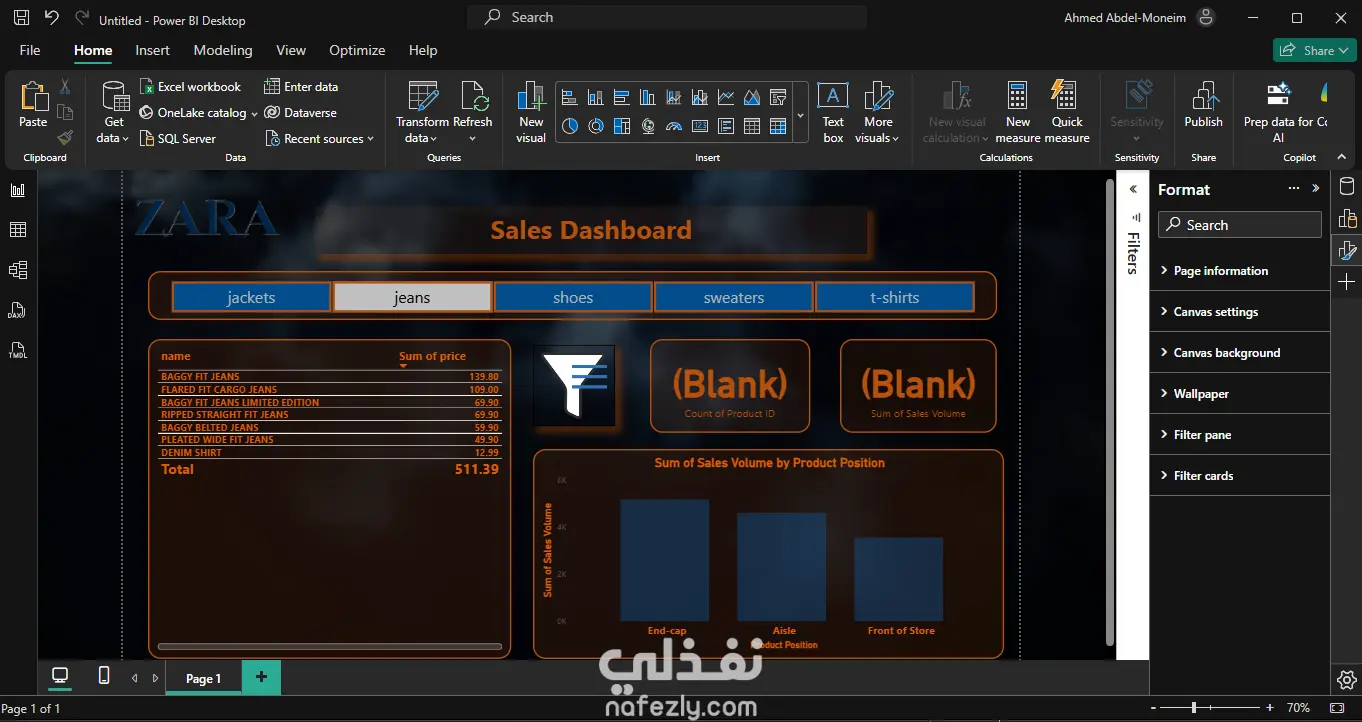Create a New measure
The height and width of the screenshot is (722, 1362).
(x=1018, y=112)
